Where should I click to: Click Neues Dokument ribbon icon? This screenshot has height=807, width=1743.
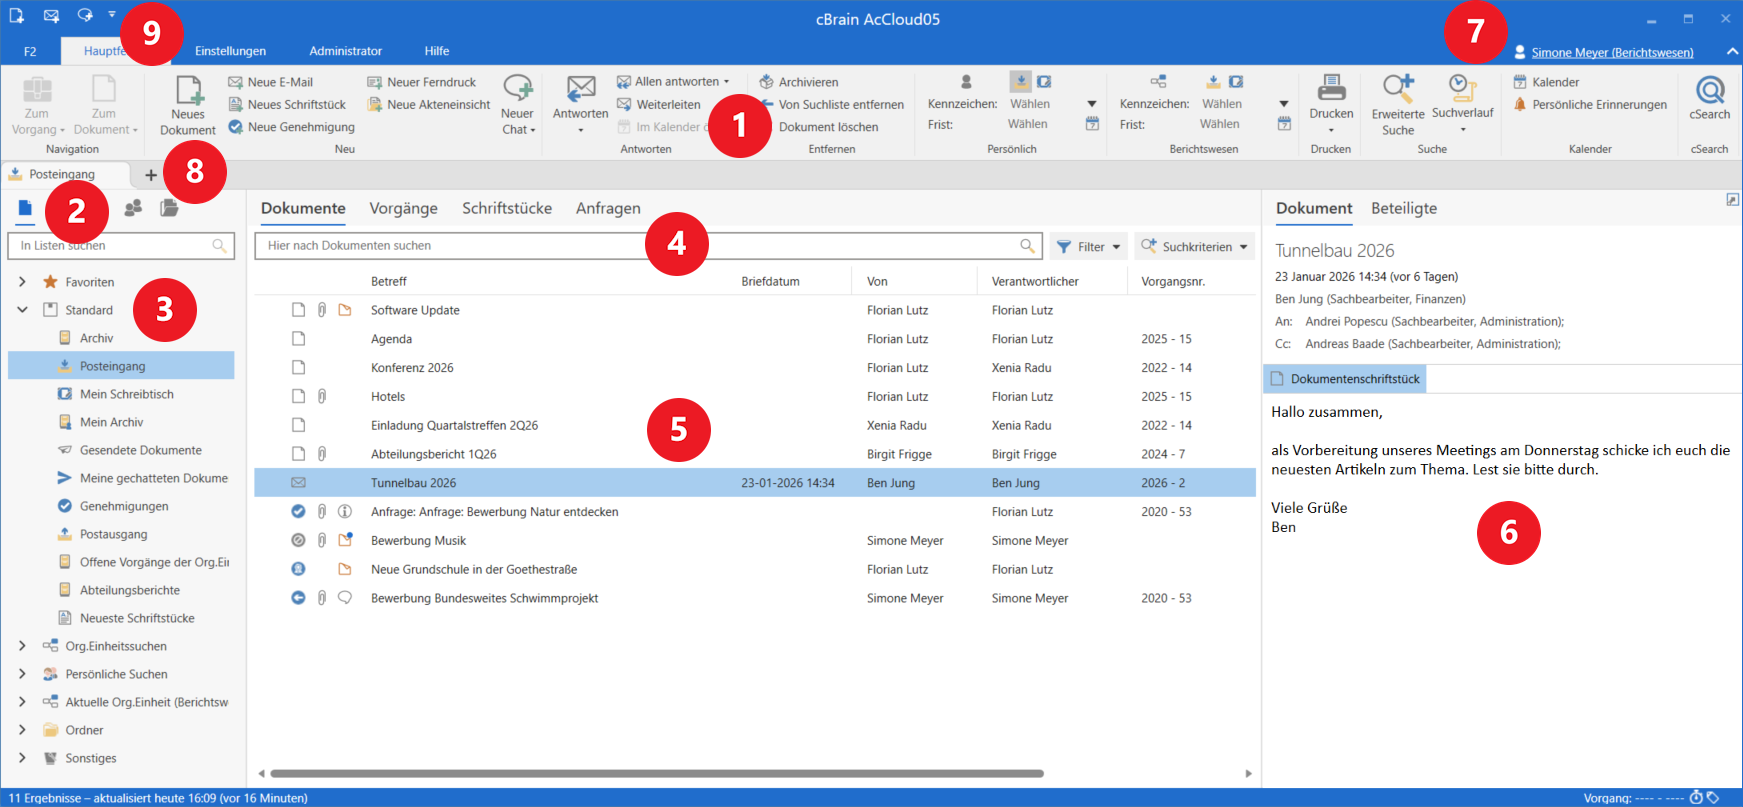coord(188,90)
